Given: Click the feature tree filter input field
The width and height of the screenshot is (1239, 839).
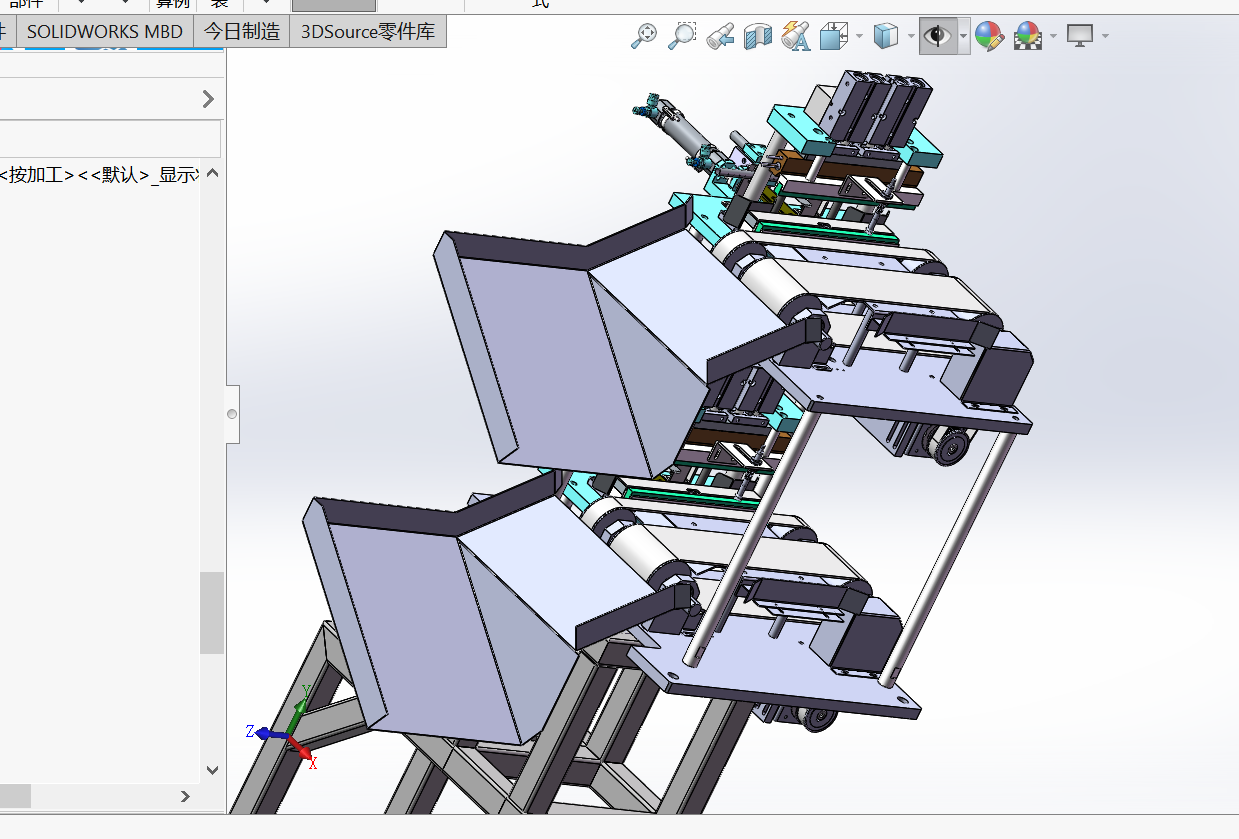Looking at the screenshot, I should click(x=109, y=139).
